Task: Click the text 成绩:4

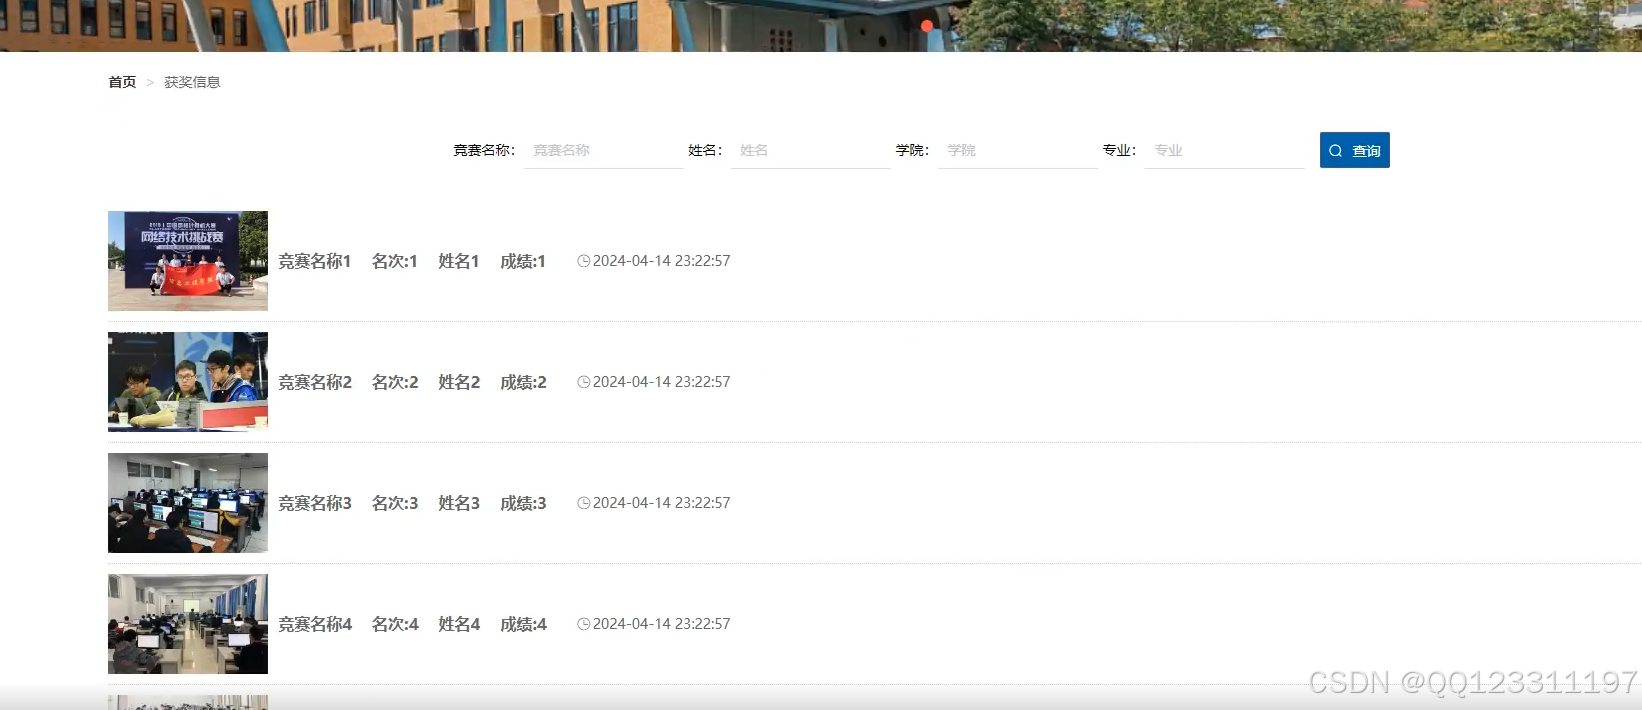Action: [x=523, y=624]
